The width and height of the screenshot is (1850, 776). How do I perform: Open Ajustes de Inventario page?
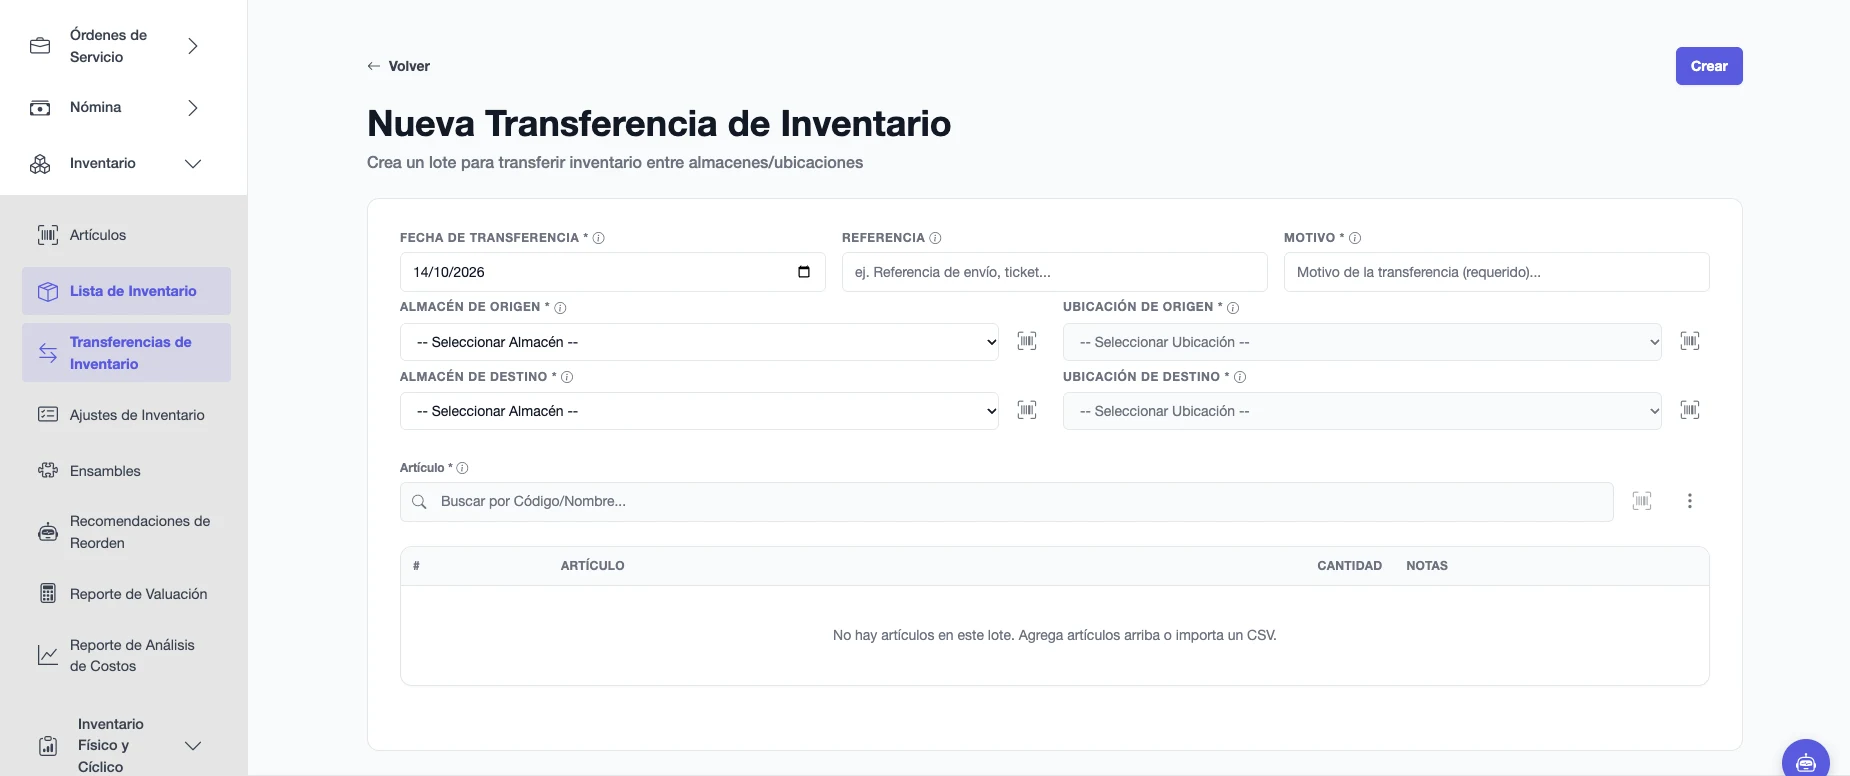pyautogui.click(x=126, y=415)
